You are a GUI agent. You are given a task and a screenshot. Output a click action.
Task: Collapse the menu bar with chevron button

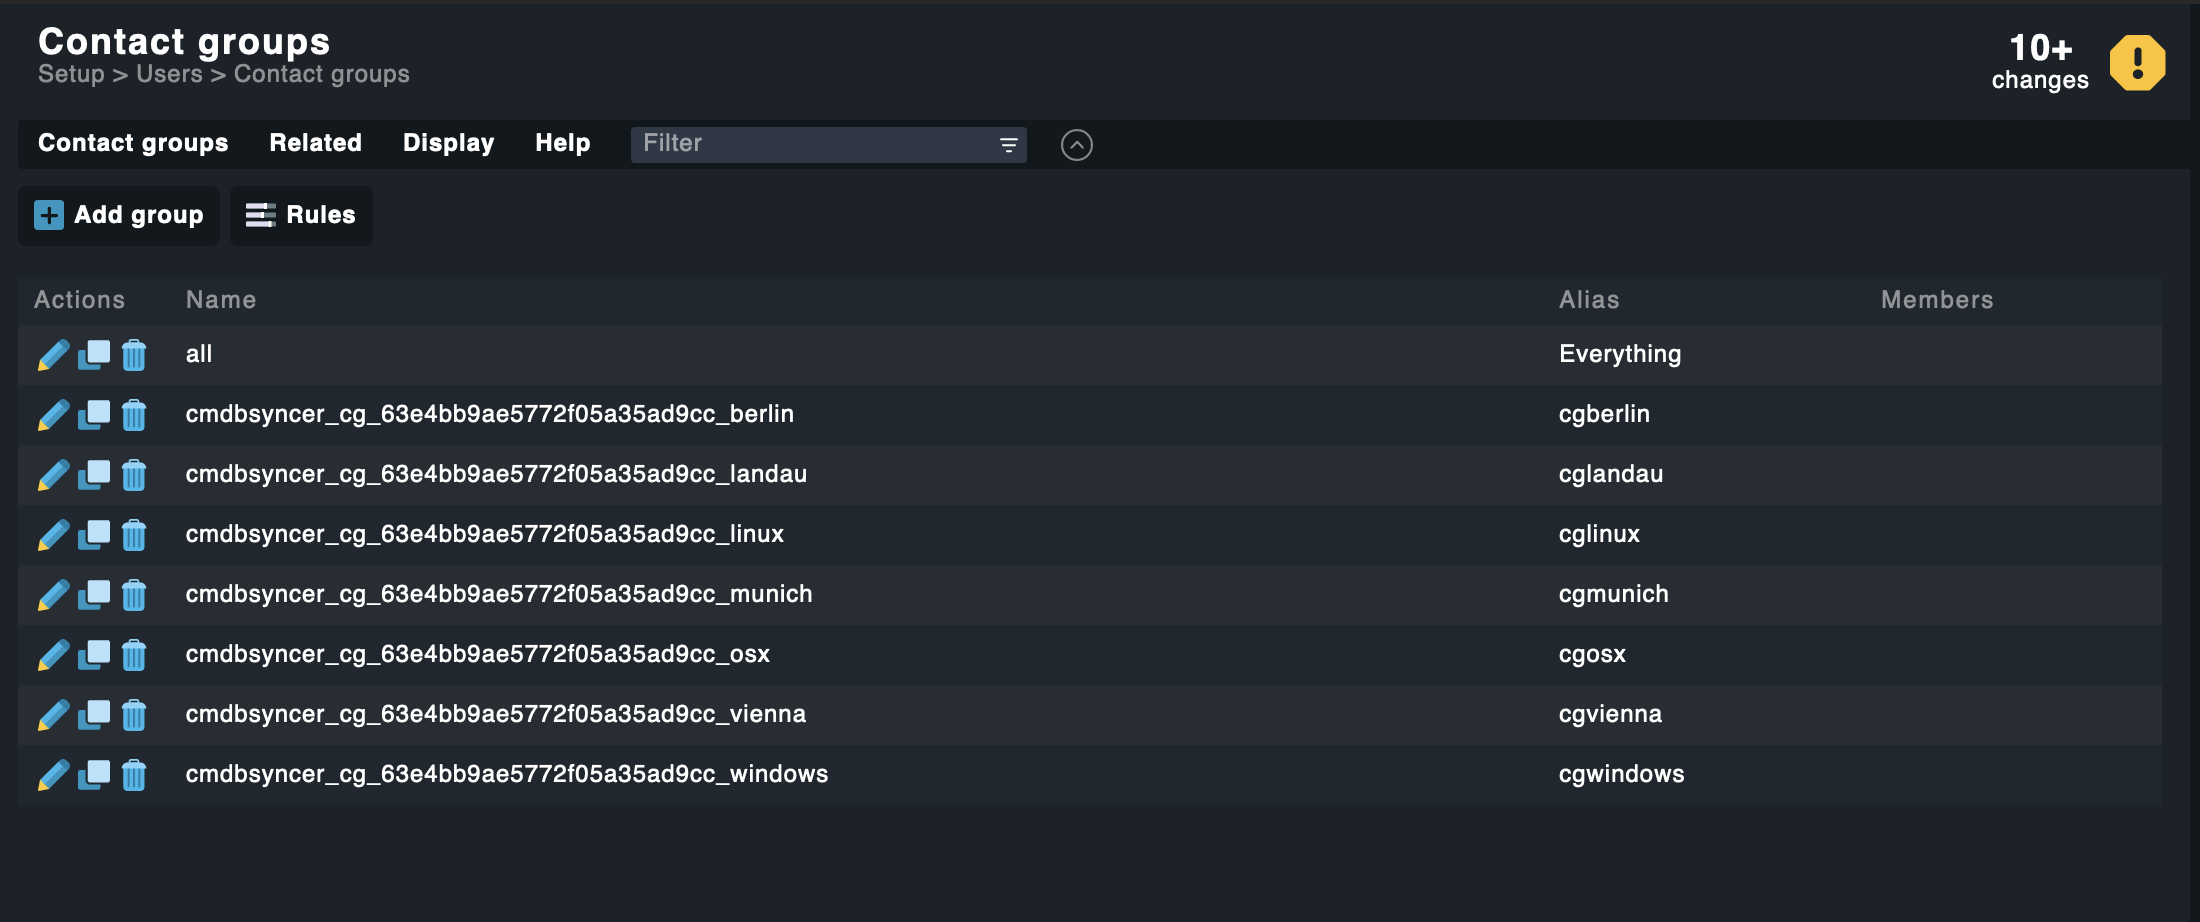(x=1076, y=145)
